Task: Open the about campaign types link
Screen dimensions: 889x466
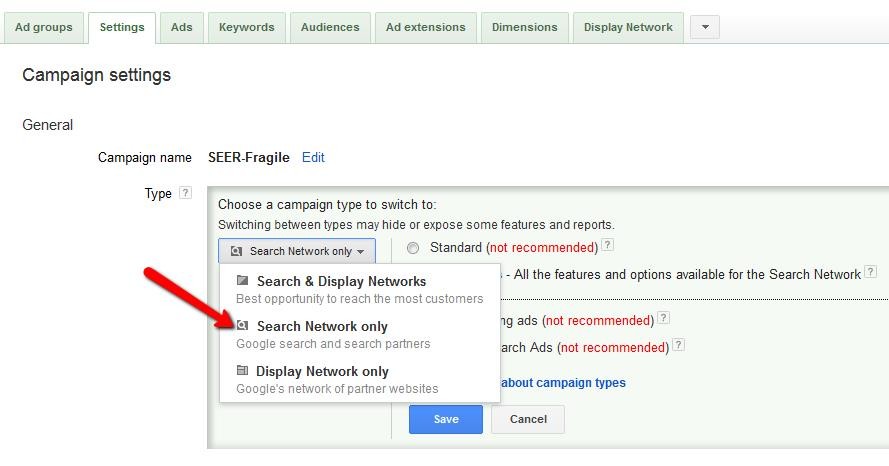Action: click(x=562, y=383)
